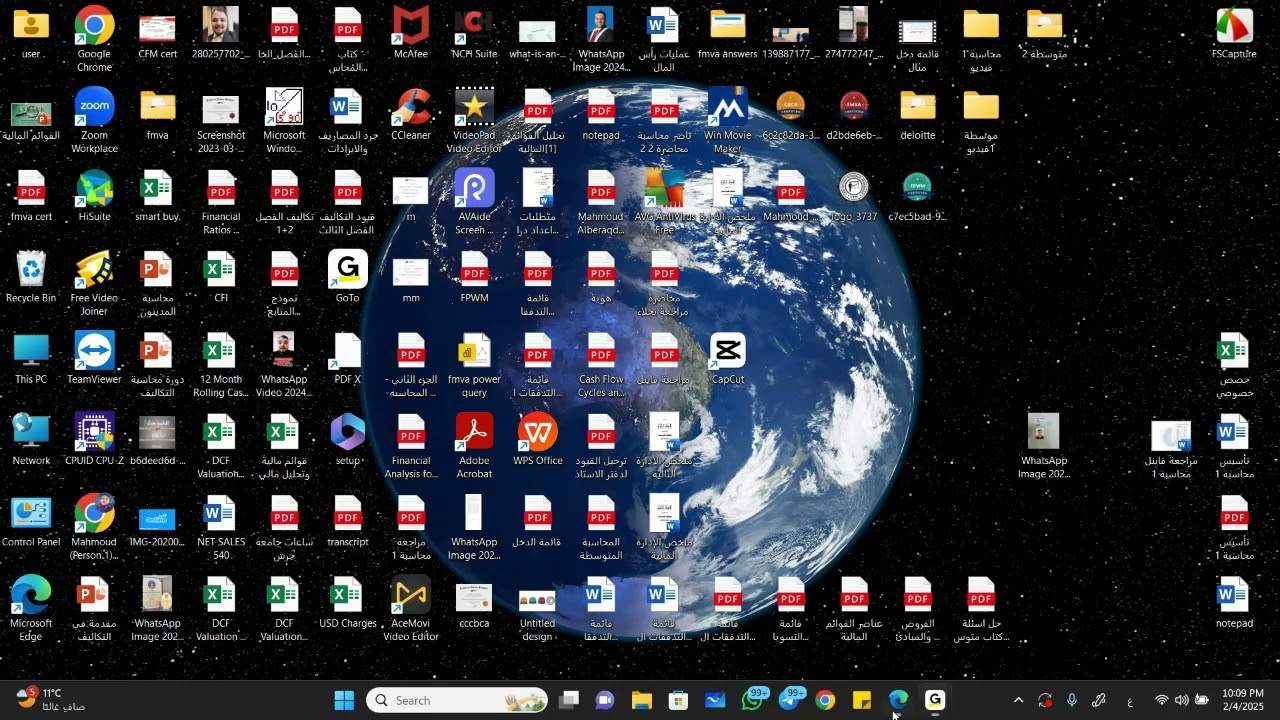Open the AceMovi Video Editor shortcut

coord(411,608)
